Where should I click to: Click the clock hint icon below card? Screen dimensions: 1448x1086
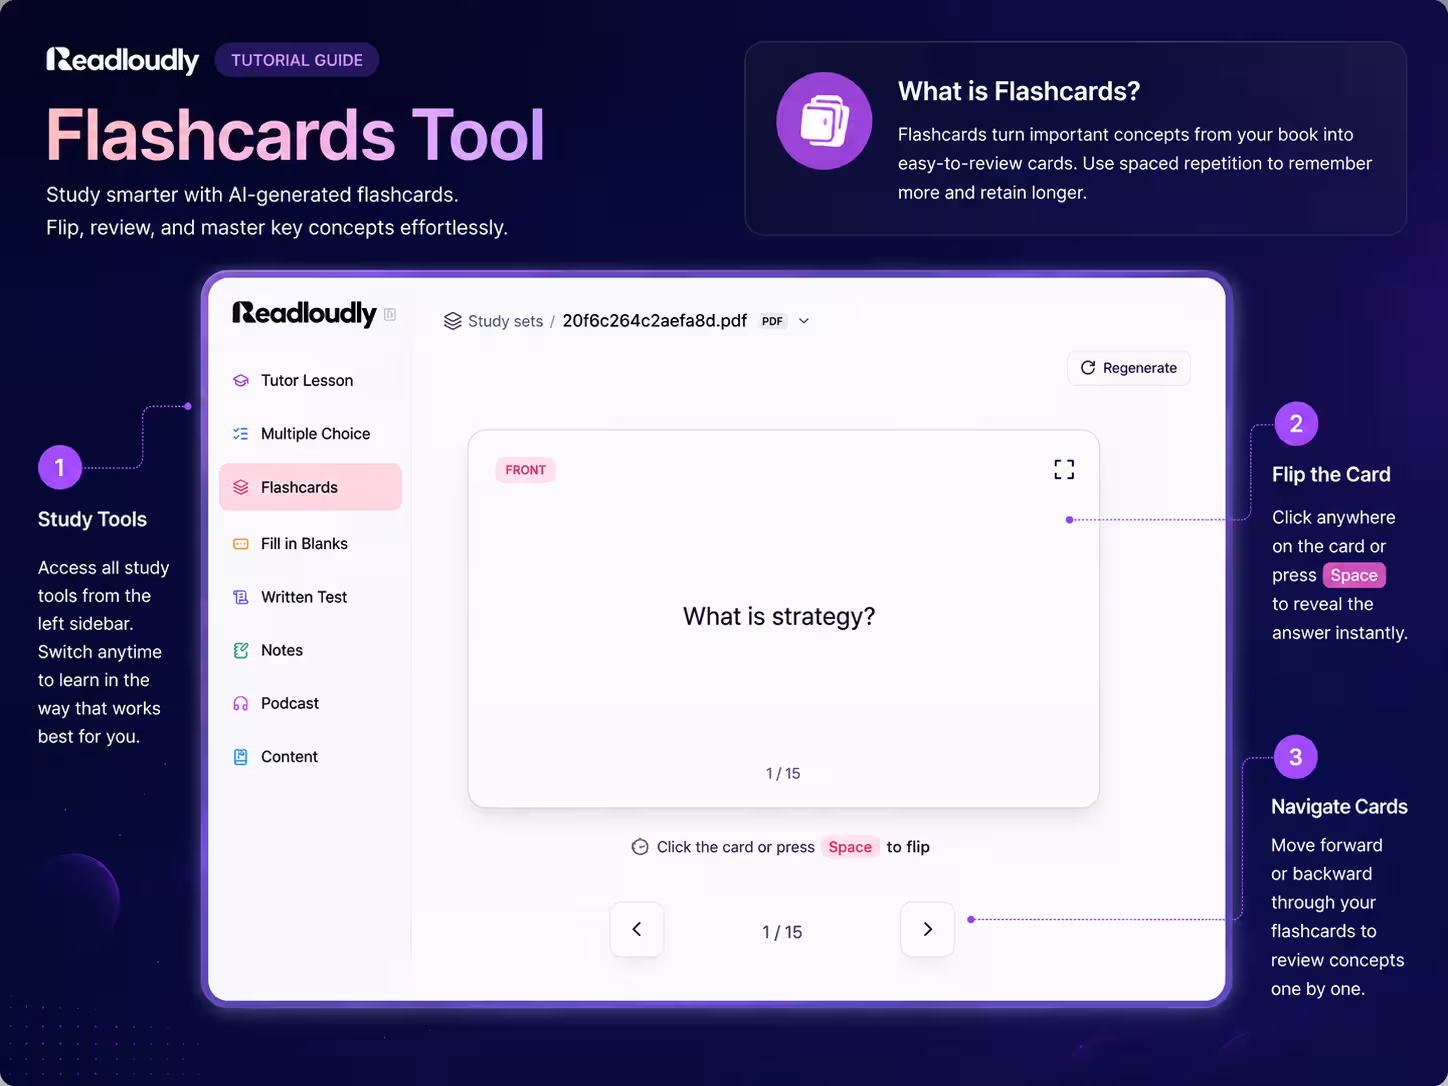coord(640,847)
